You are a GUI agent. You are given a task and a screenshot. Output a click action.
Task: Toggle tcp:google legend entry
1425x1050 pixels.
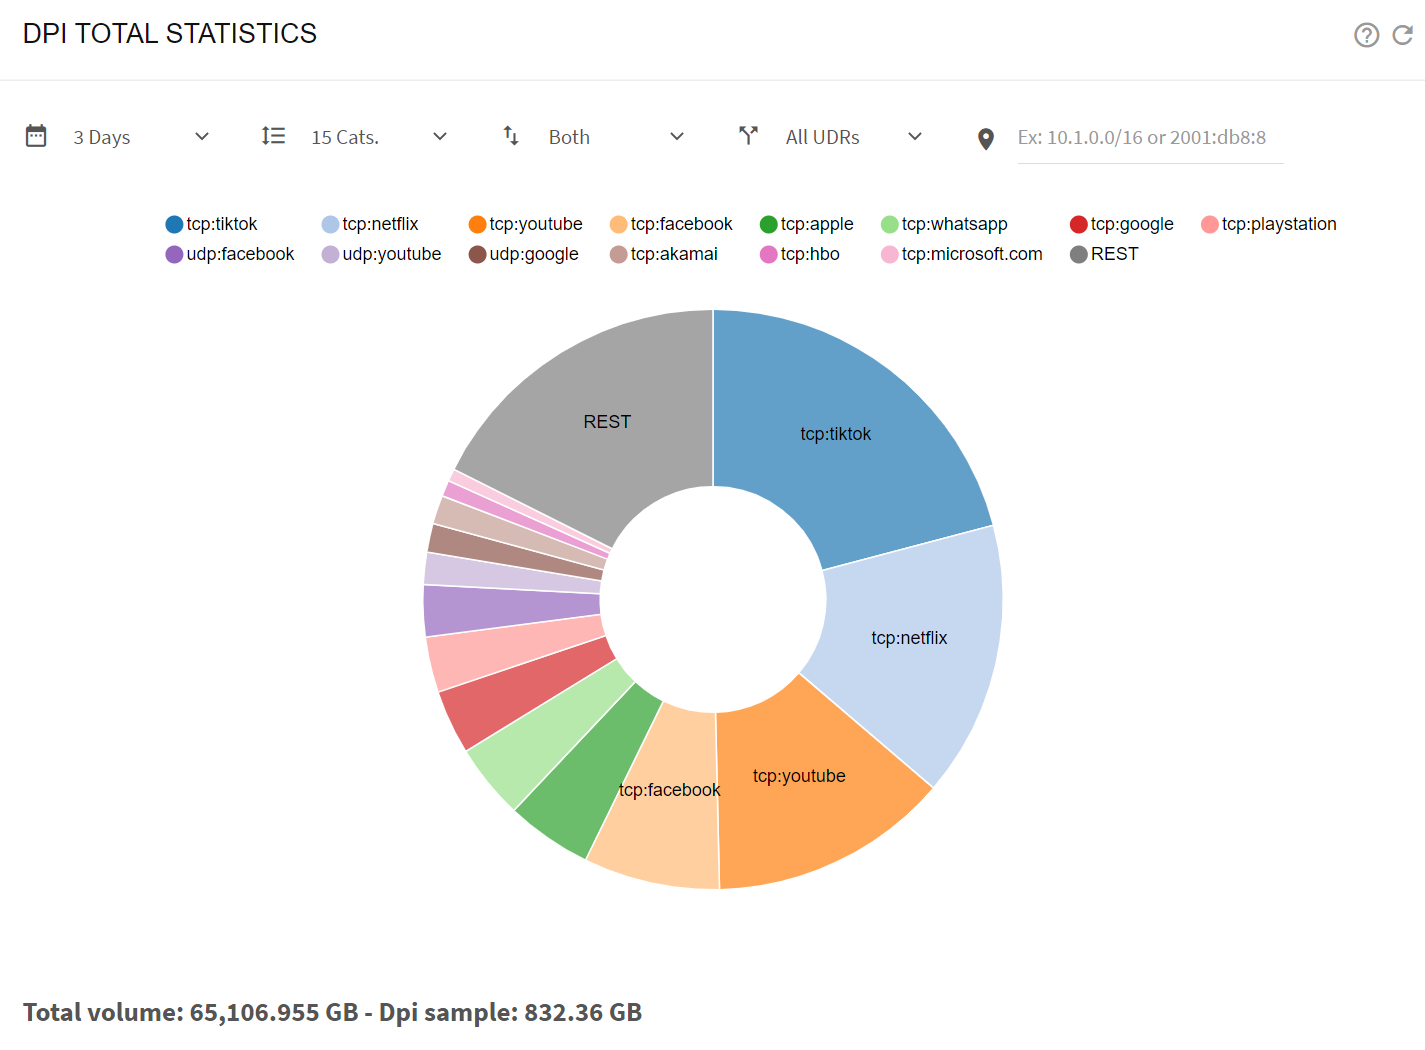pyautogui.click(x=1121, y=224)
